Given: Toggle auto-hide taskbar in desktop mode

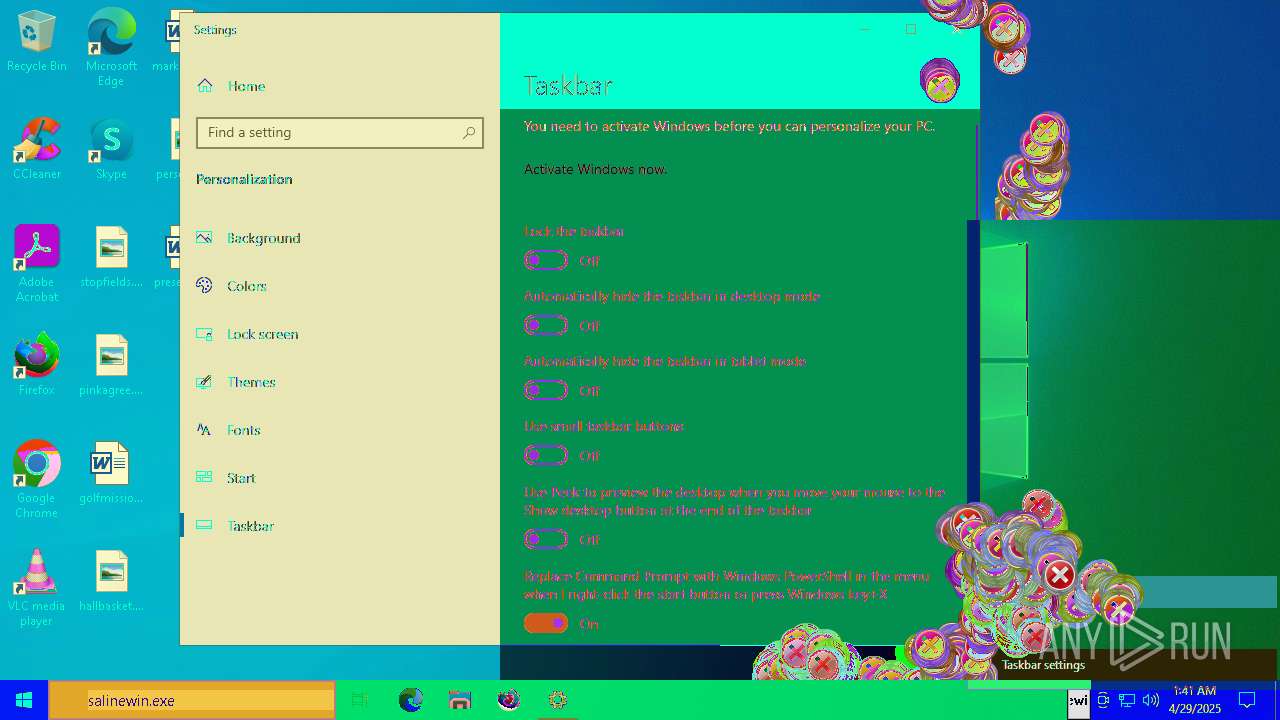Looking at the screenshot, I should point(546,325).
